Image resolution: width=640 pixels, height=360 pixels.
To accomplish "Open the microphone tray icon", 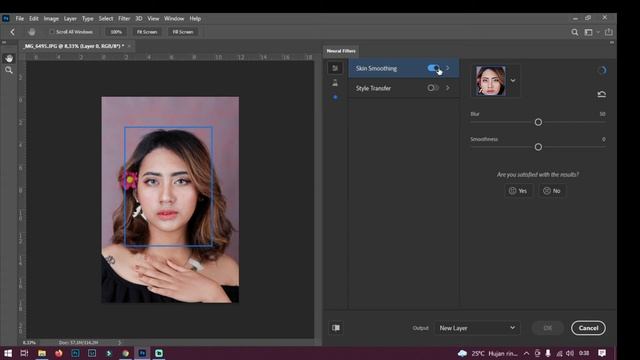I will click(548, 353).
